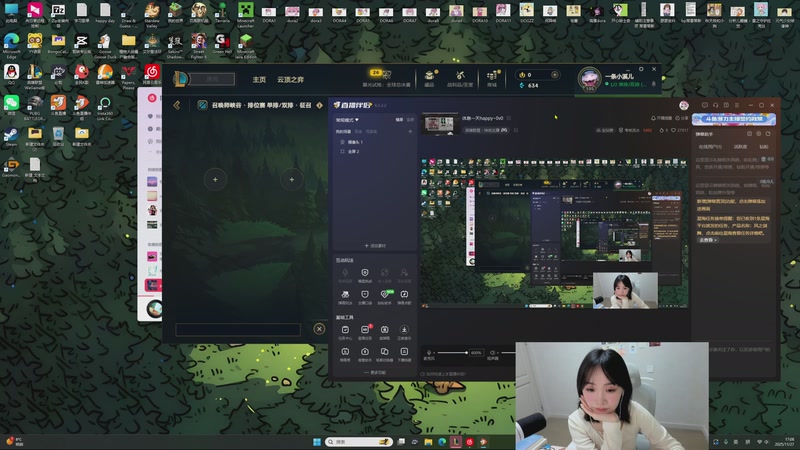Image resolution: width=800 pixels, height=450 pixels.
Task: Open 开播提醒 bell notification
Action: point(662,118)
